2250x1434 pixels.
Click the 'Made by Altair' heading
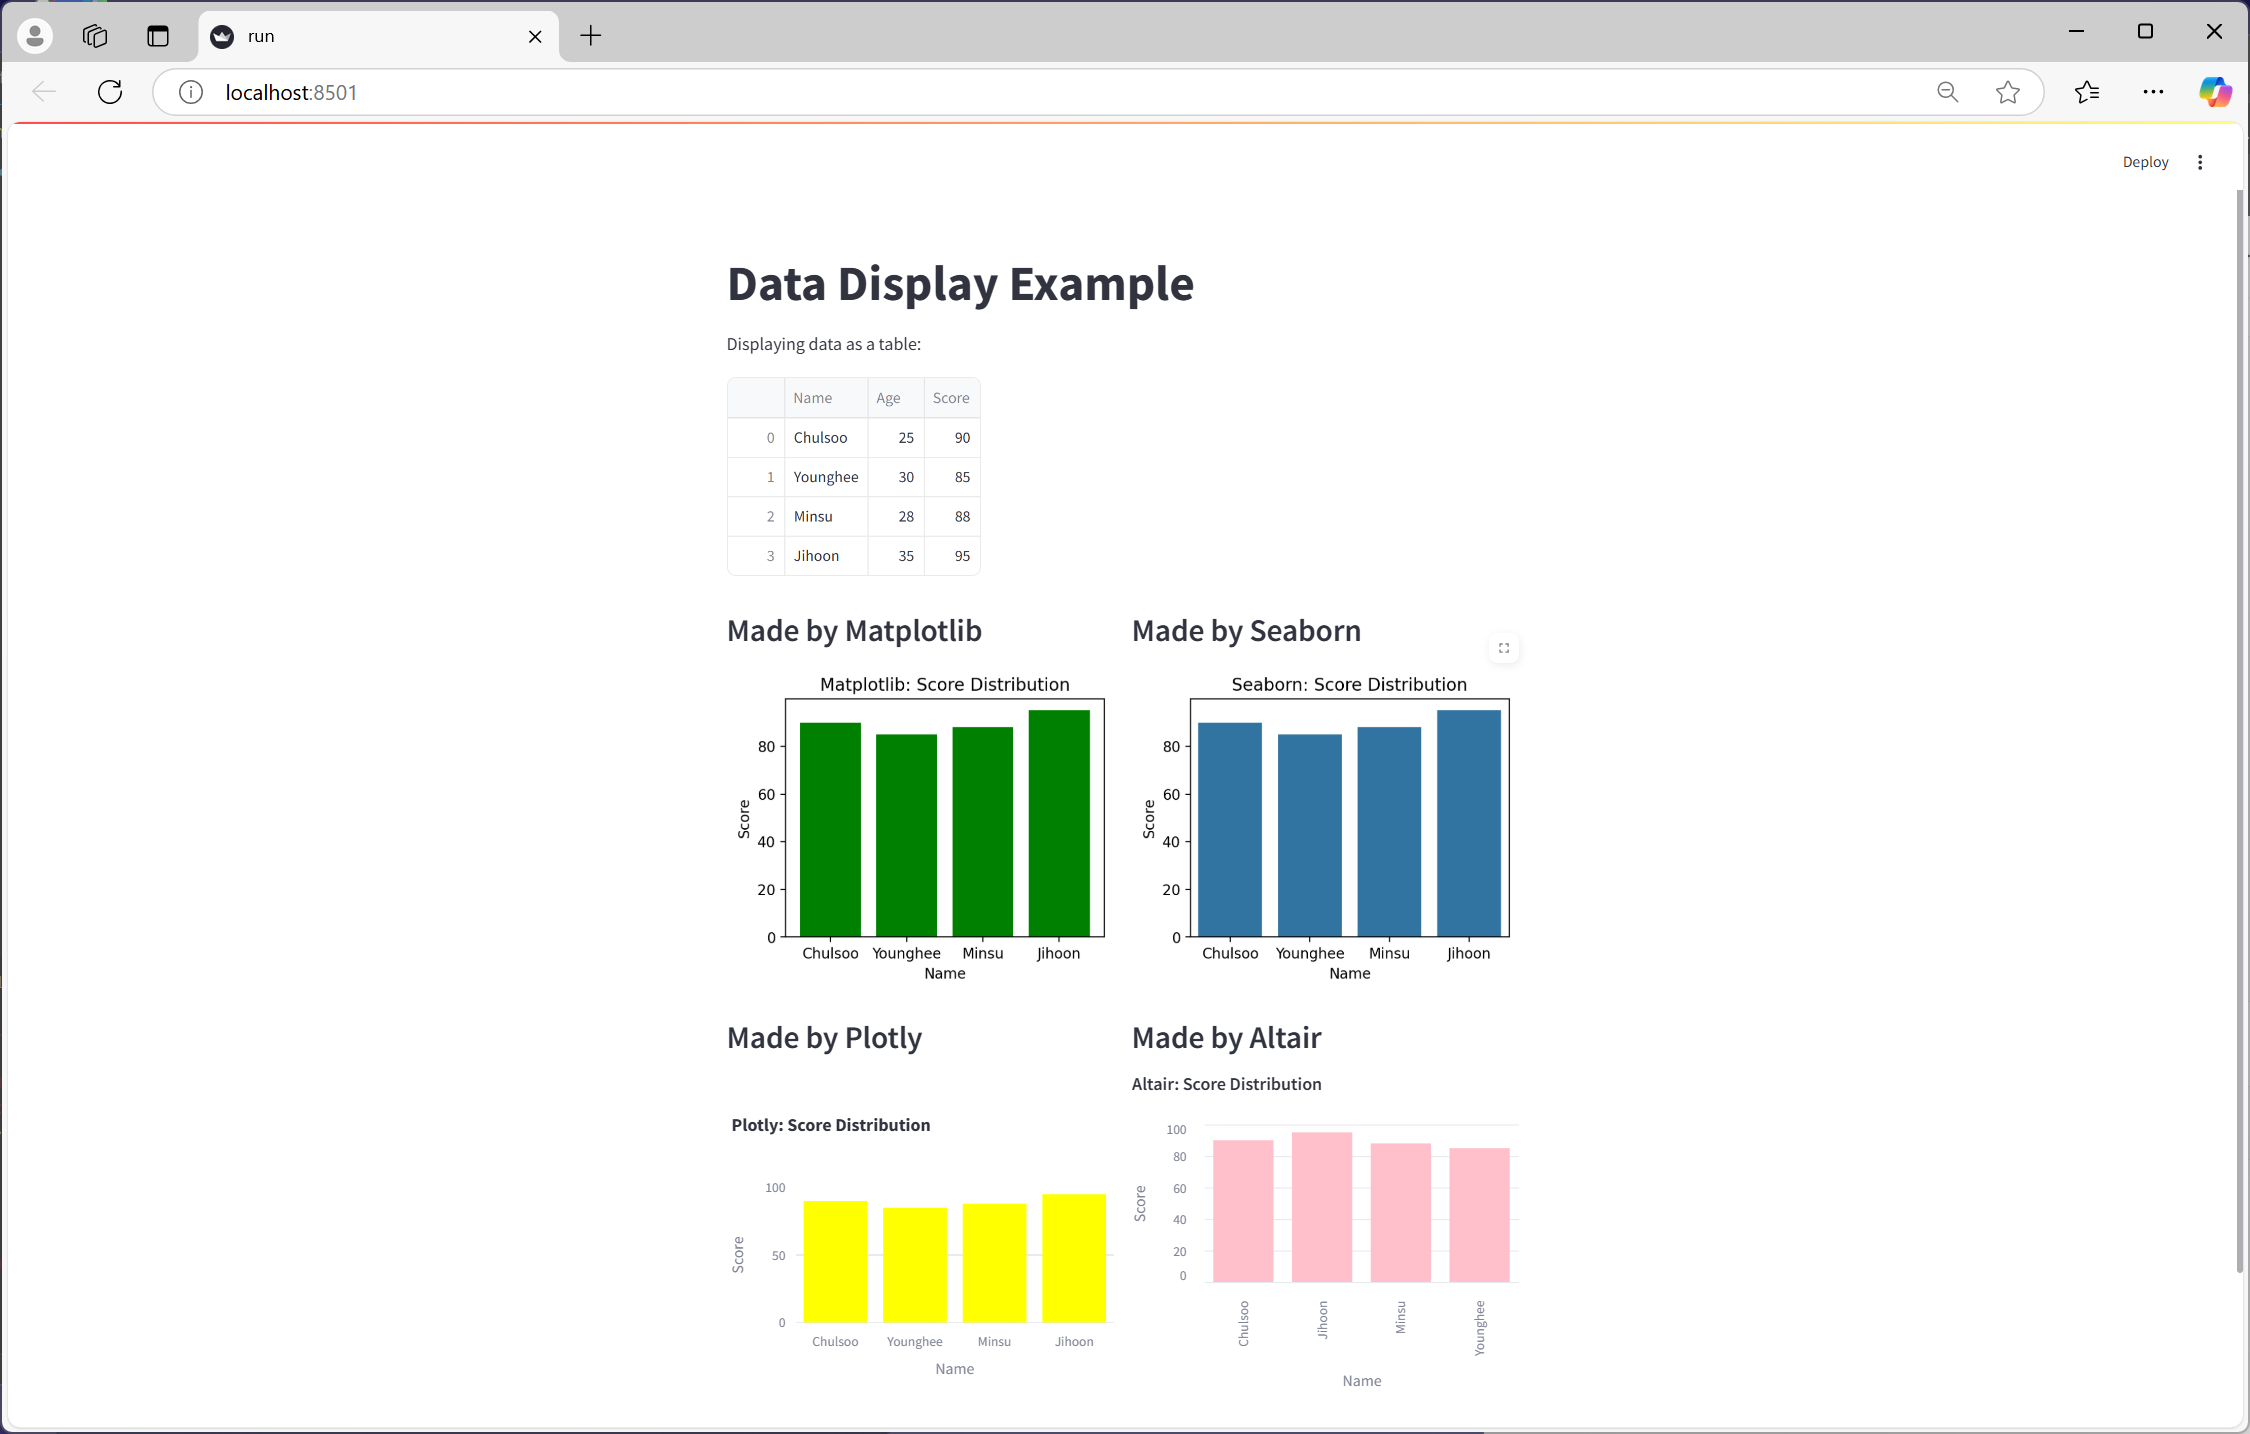pos(1226,1038)
